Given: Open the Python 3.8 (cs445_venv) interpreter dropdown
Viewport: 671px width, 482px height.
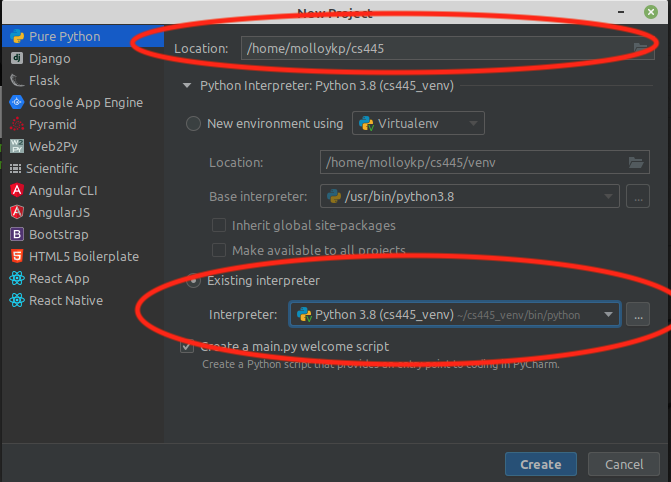Looking at the screenshot, I should (454, 315).
